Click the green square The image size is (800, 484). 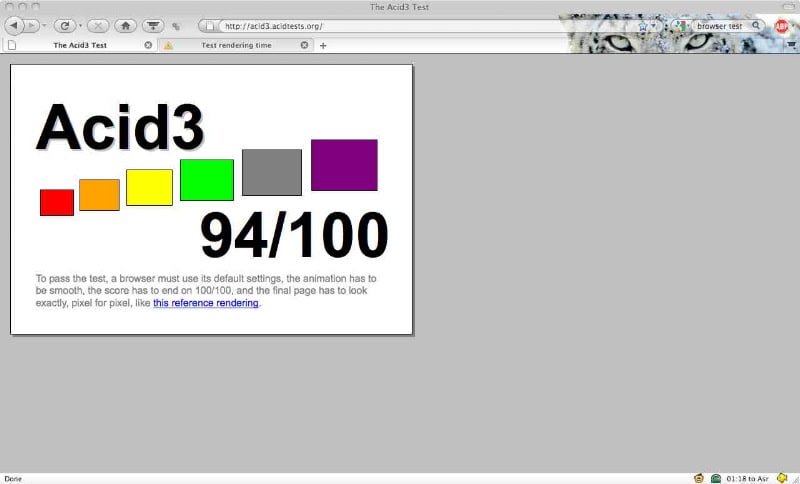tap(207, 180)
